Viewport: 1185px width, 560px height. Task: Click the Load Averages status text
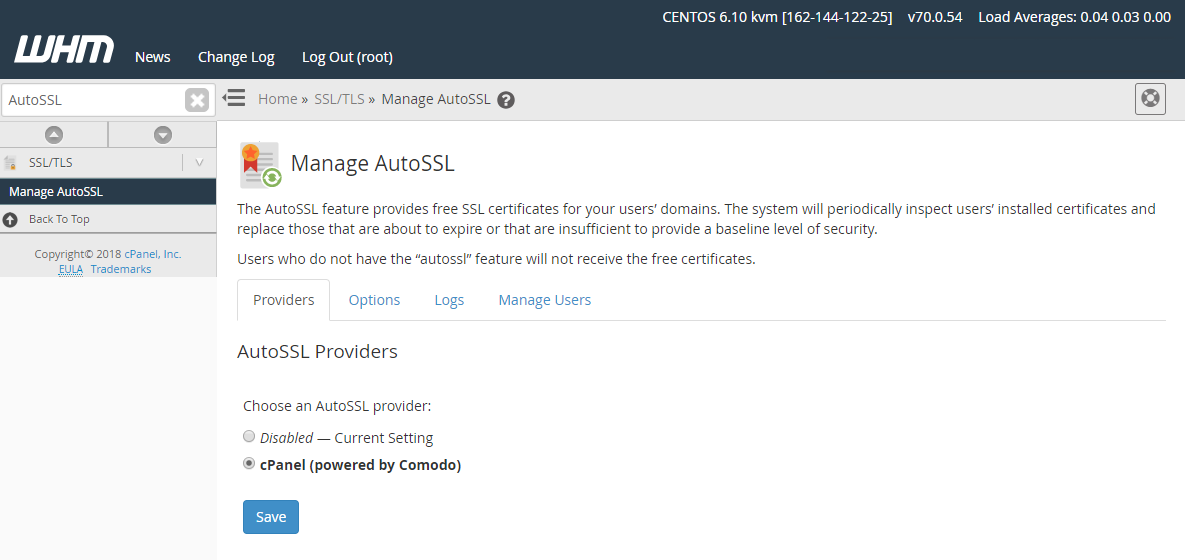click(x=1075, y=17)
